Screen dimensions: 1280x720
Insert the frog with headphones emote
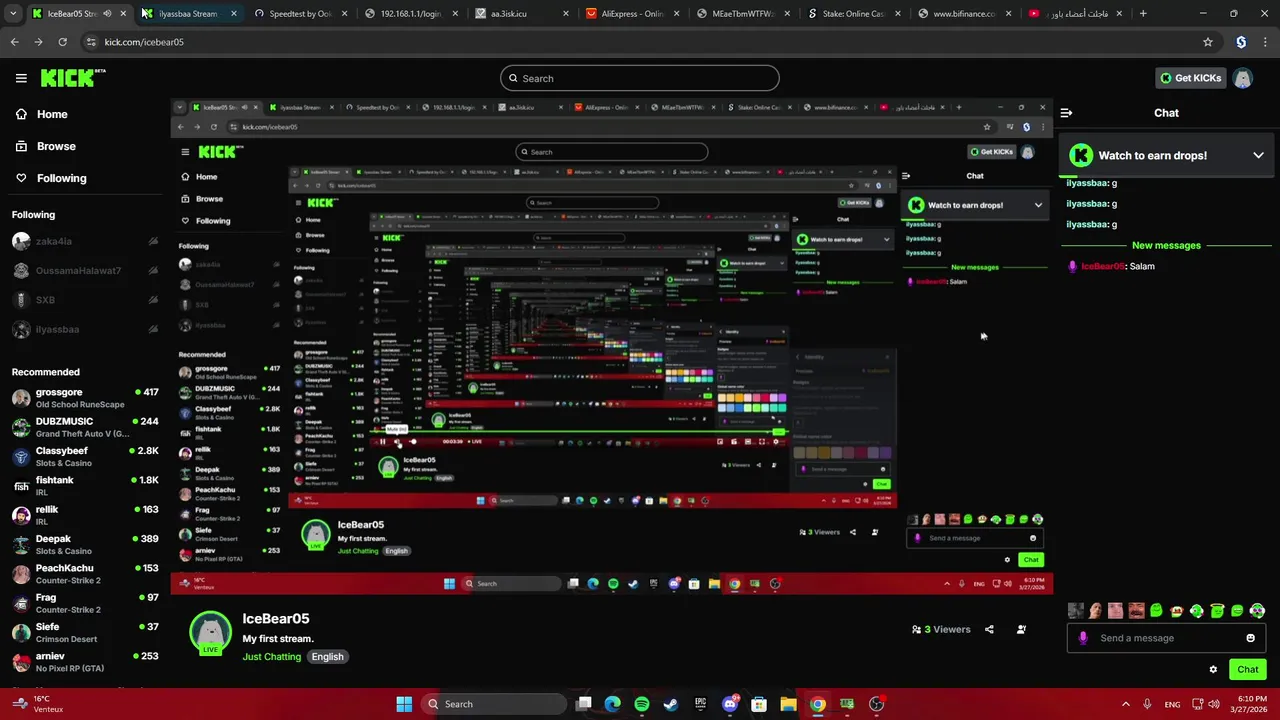1196,611
